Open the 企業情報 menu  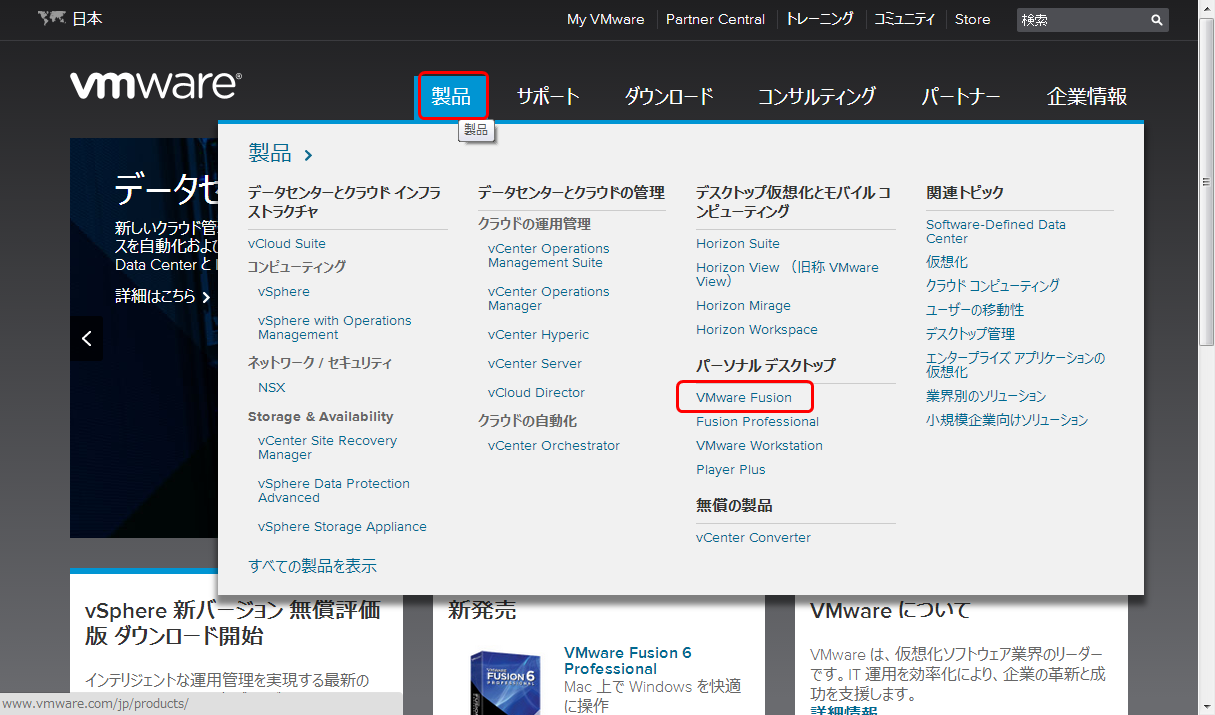point(1087,96)
